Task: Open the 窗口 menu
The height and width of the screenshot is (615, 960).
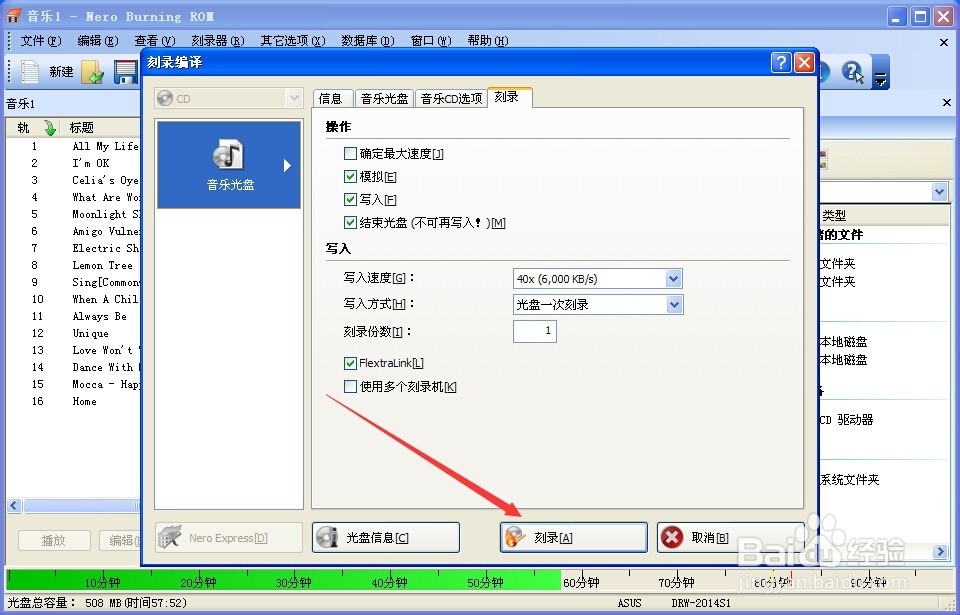Action: click(431, 40)
